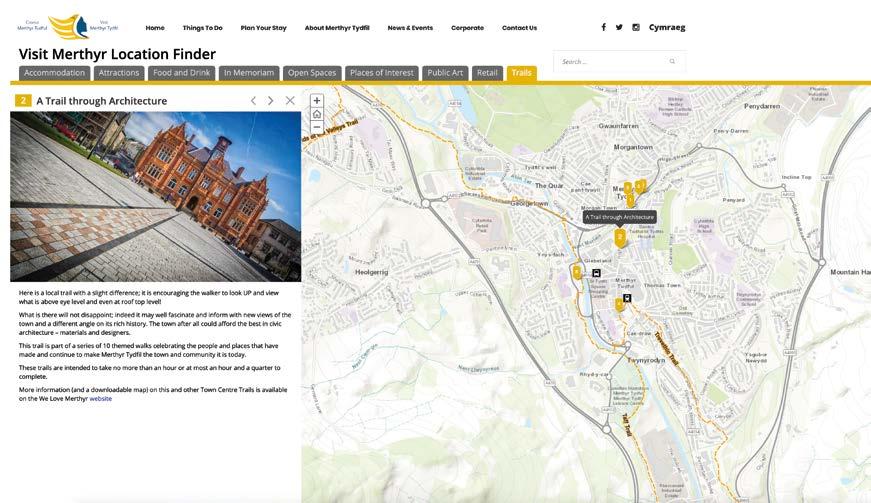Image resolution: width=871 pixels, height=503 pixels.
Task: Click the bus station icon near Glebeland
Action: pyautogui.click(x=596, y=273)
